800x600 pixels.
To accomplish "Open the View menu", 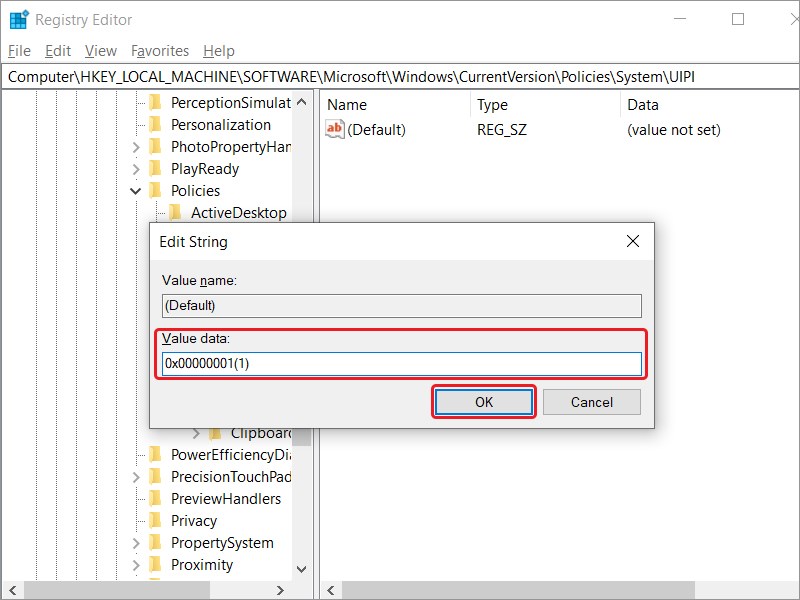I will point(101,51).
